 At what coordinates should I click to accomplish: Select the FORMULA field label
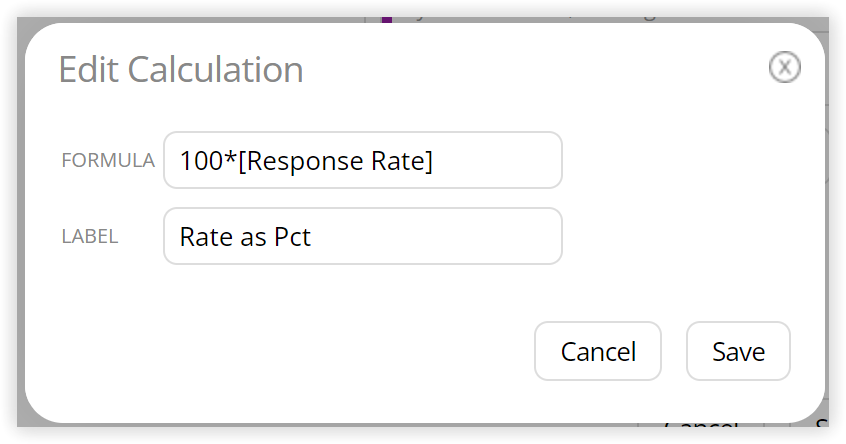tap(108, 160)
